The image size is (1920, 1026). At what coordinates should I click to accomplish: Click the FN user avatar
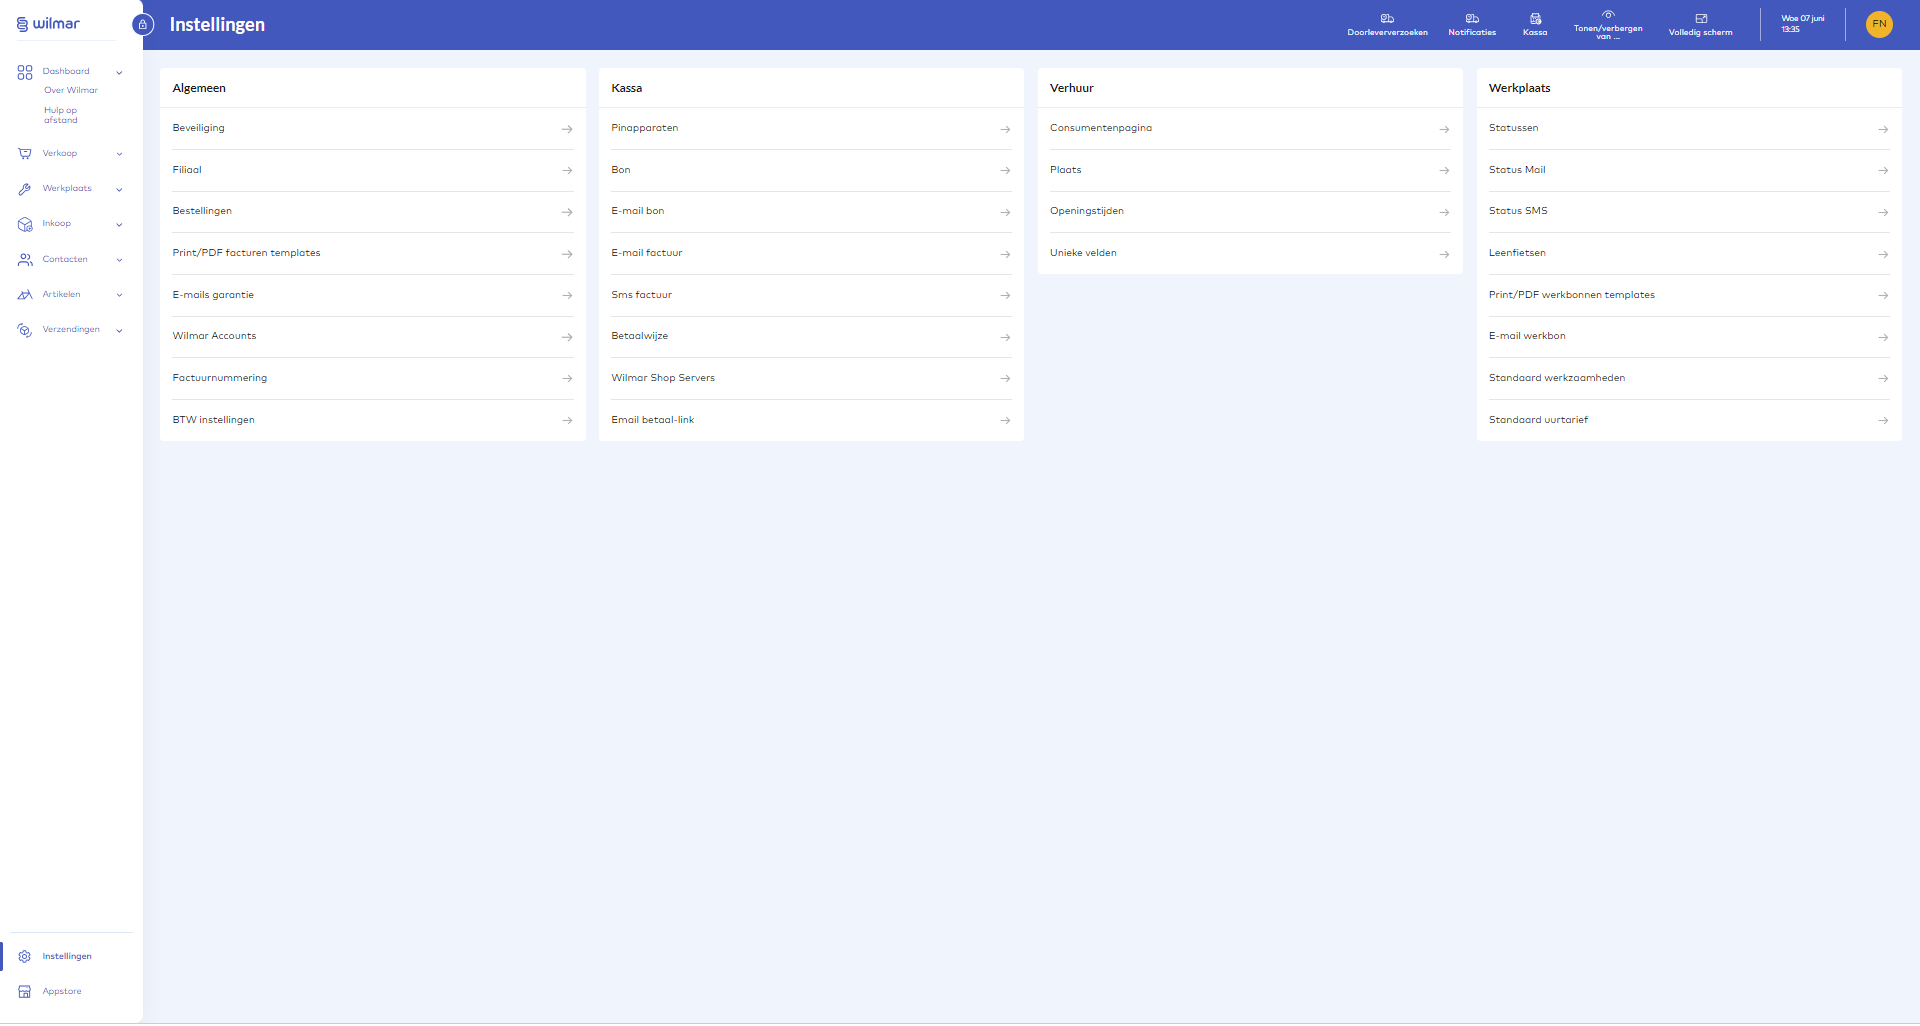[x=1879, y=24]
